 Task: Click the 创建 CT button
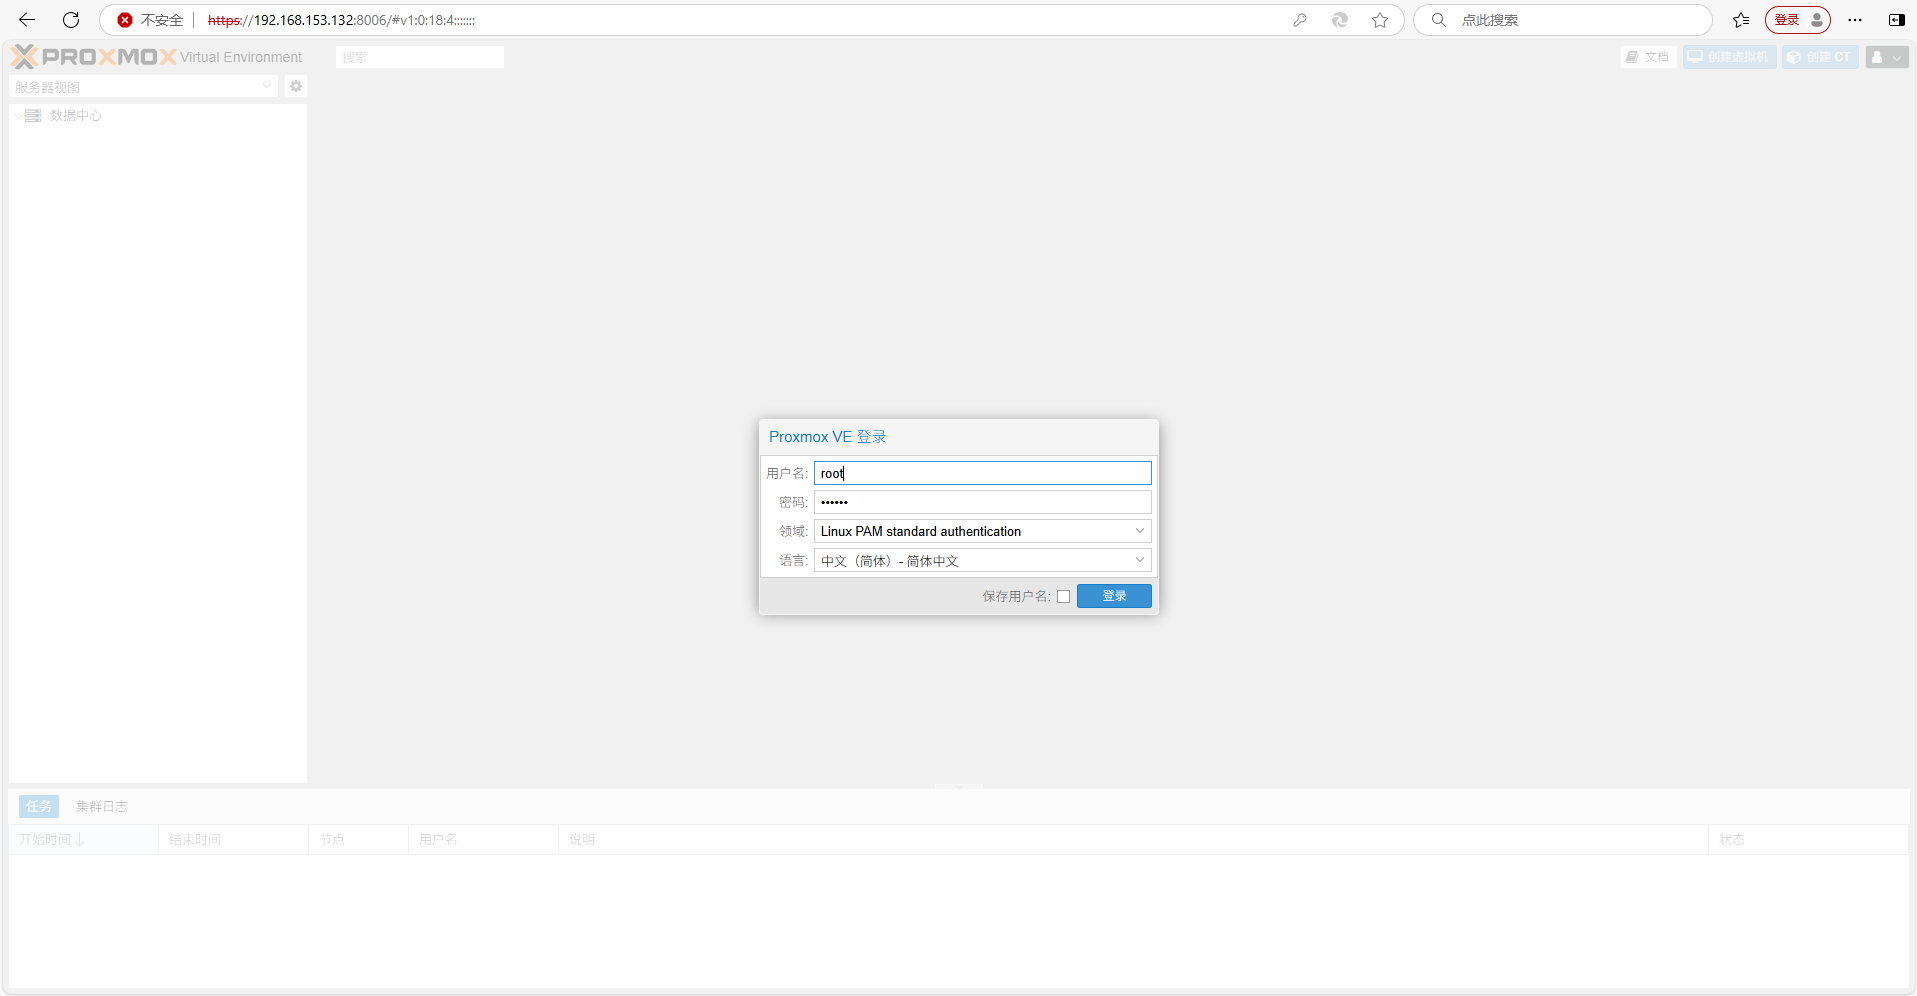tap(1820, 57)
